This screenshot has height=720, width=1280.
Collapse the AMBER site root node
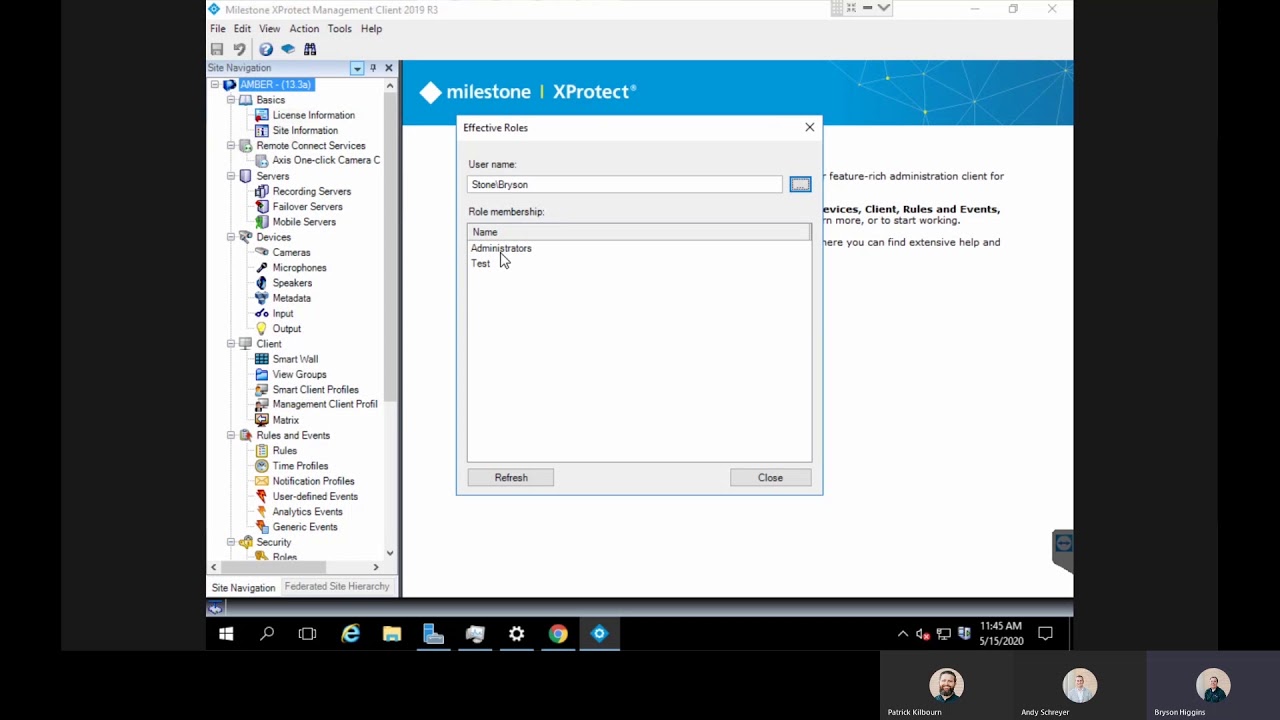(x=214, y=85)
